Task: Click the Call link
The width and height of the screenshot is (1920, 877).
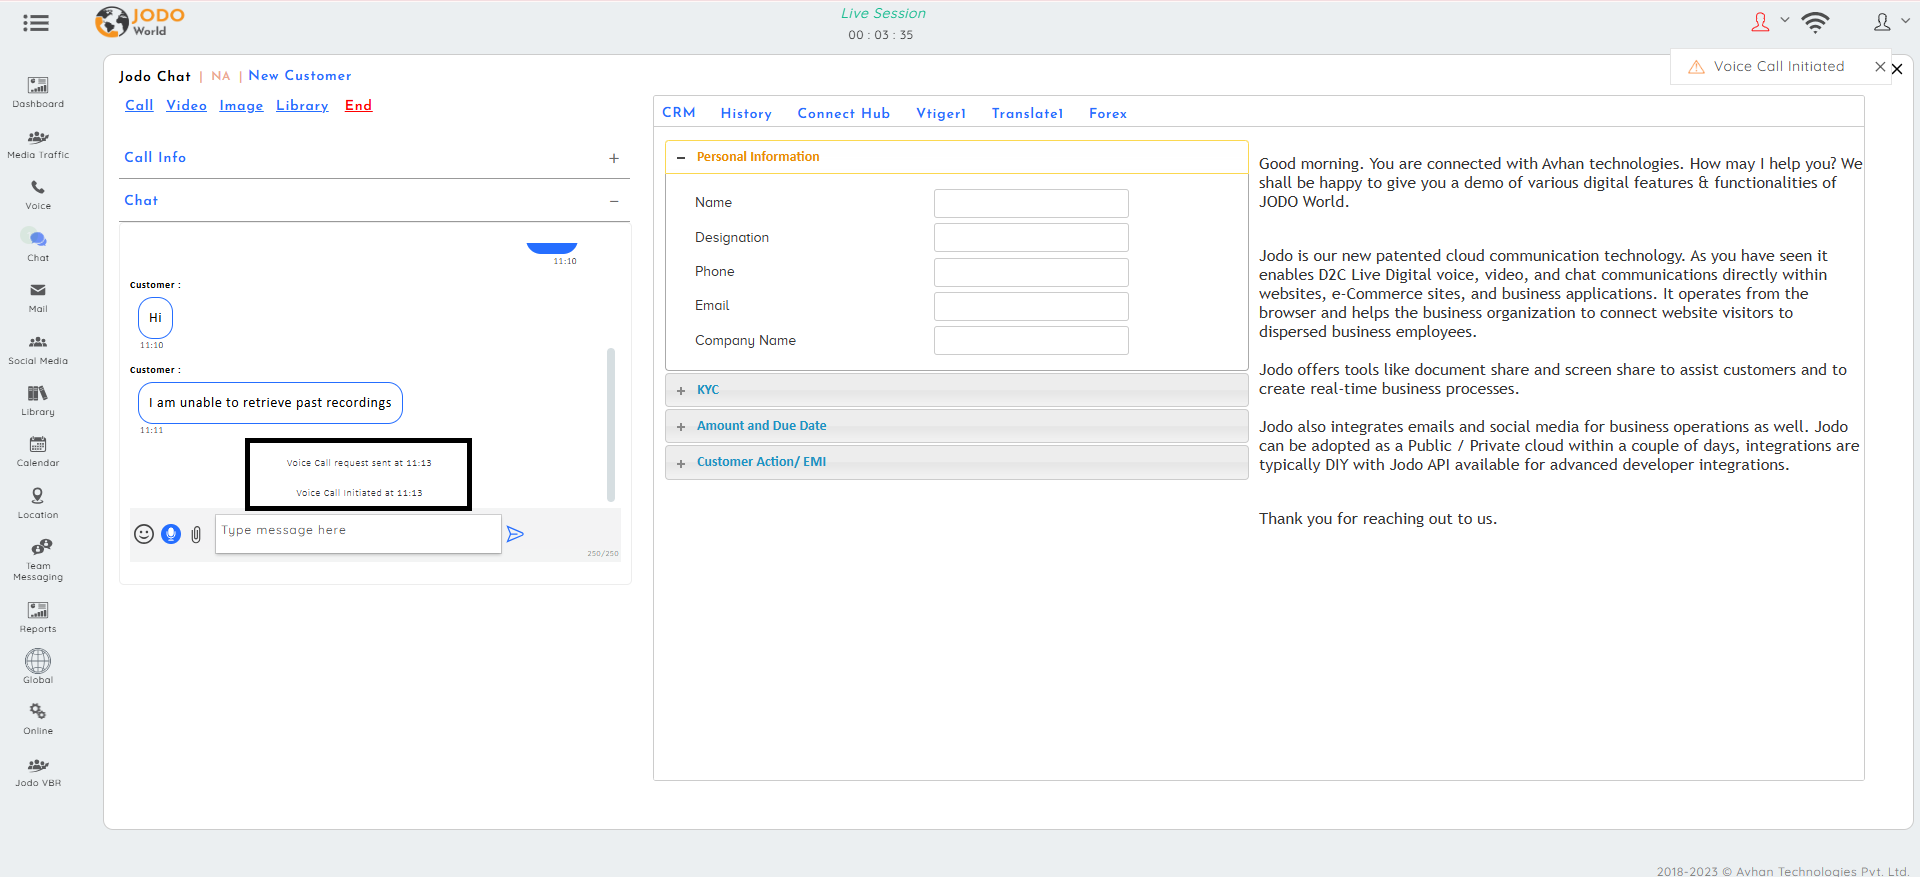Action: (139, 105)
